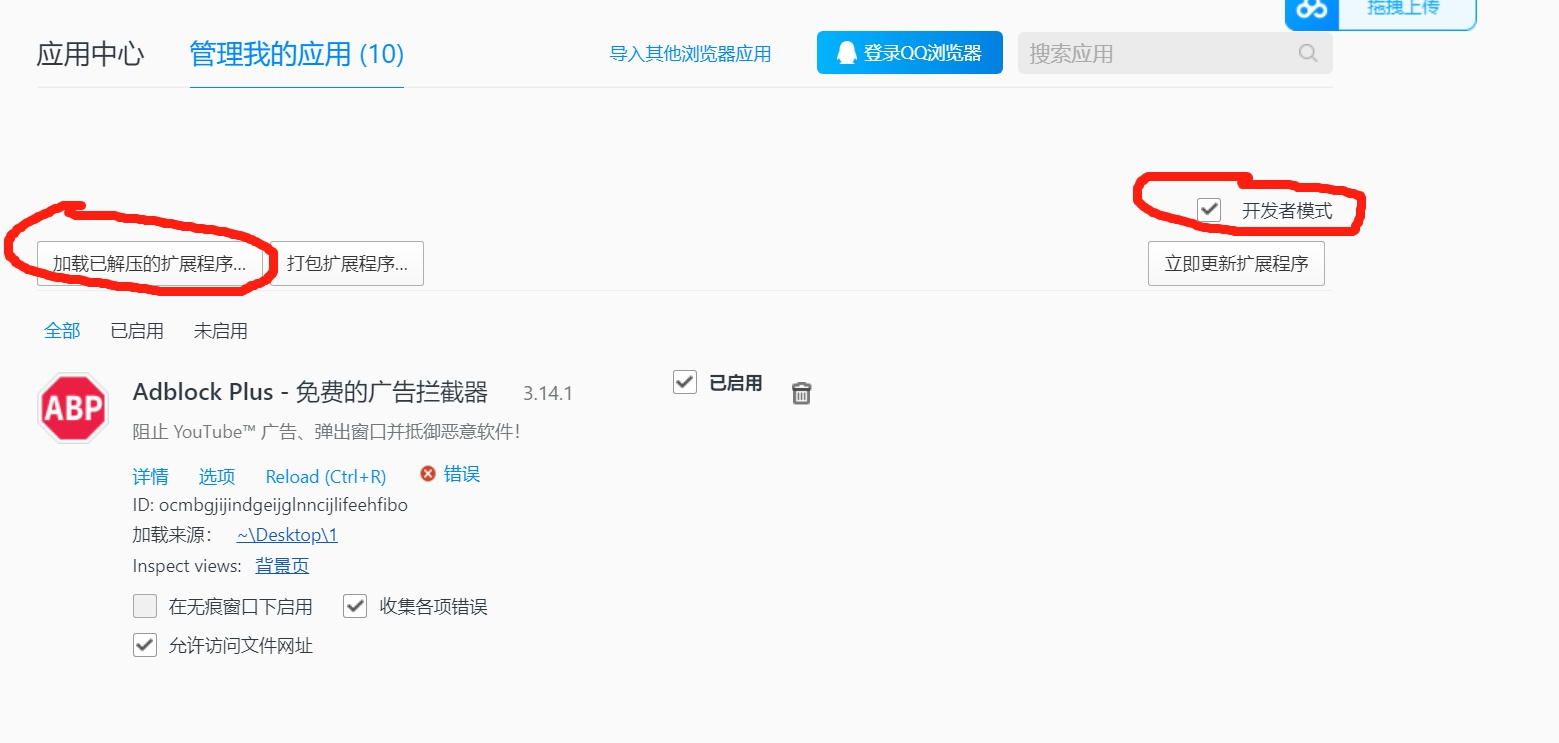Screen dimensions: 1559x743
Task: Click the cloud icon beside 拖拽上传
Action: [x=1311, y=9]
